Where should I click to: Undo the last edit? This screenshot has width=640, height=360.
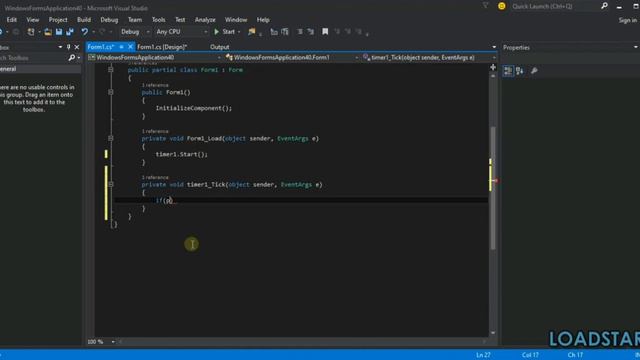(84, 32)
